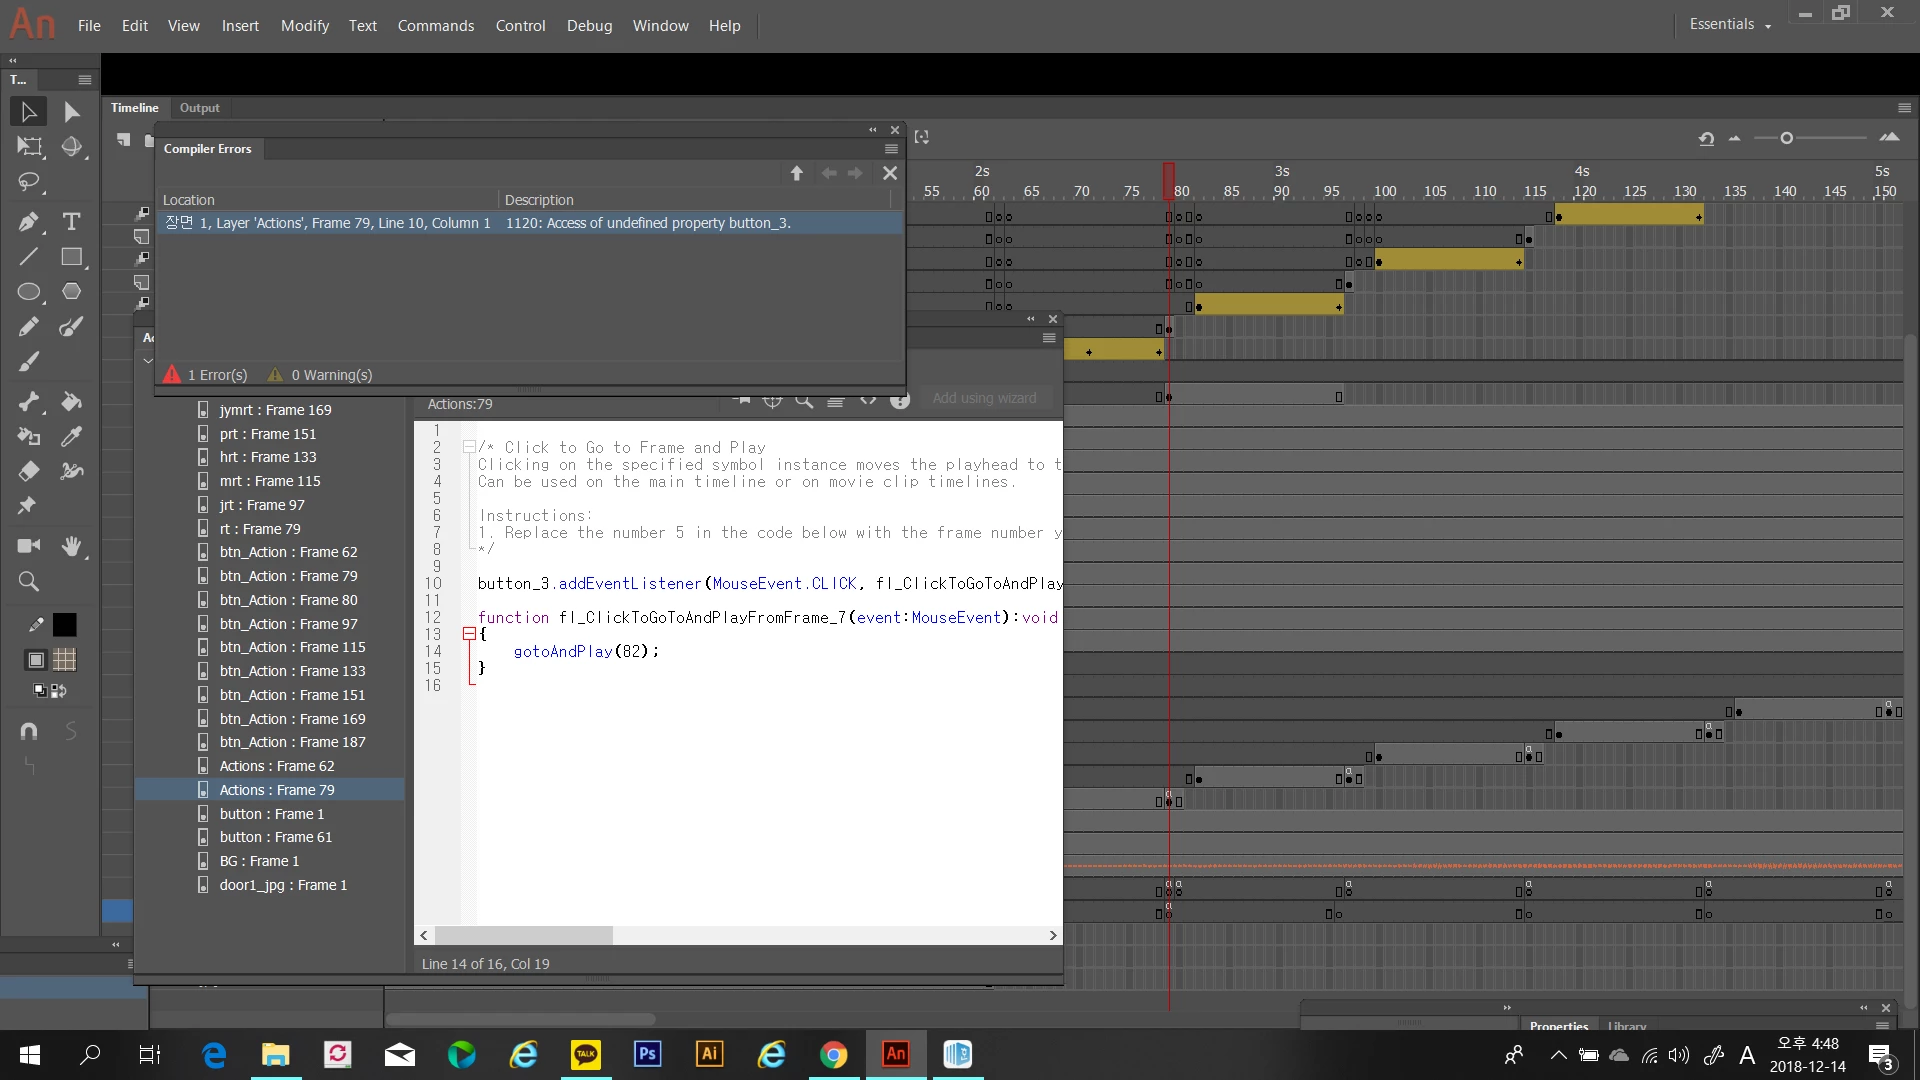
Task: Open Photoshop from the Windows taskbar
Action: point(647,1054)
